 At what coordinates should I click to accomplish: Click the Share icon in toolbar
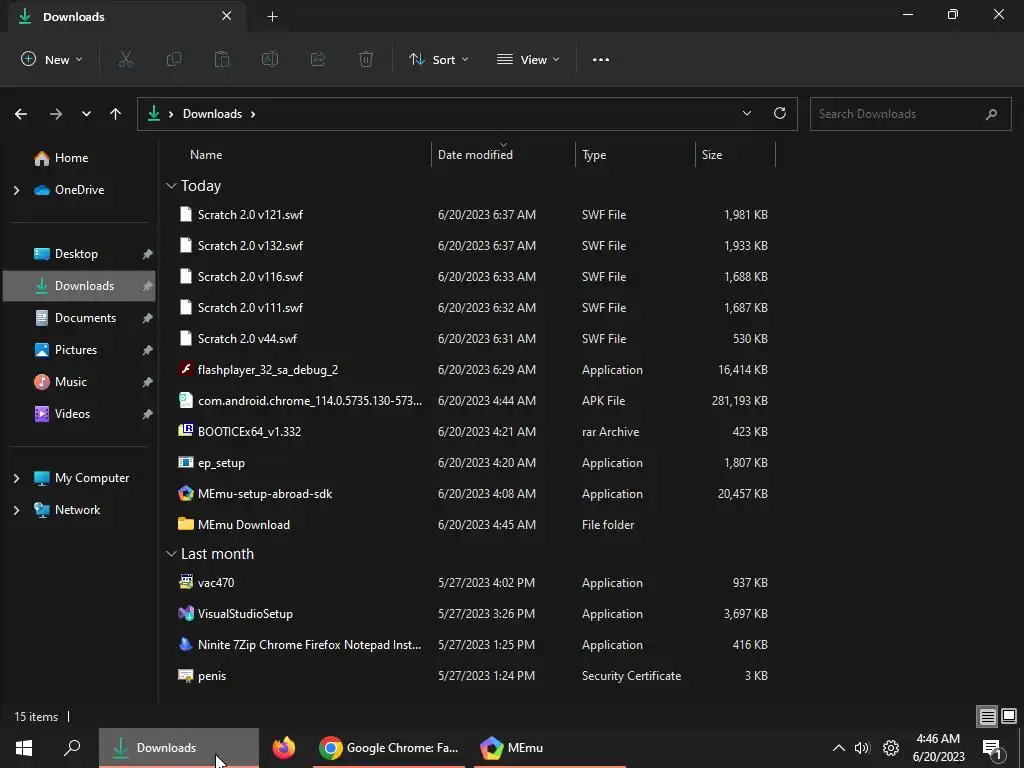coord(318,59)
